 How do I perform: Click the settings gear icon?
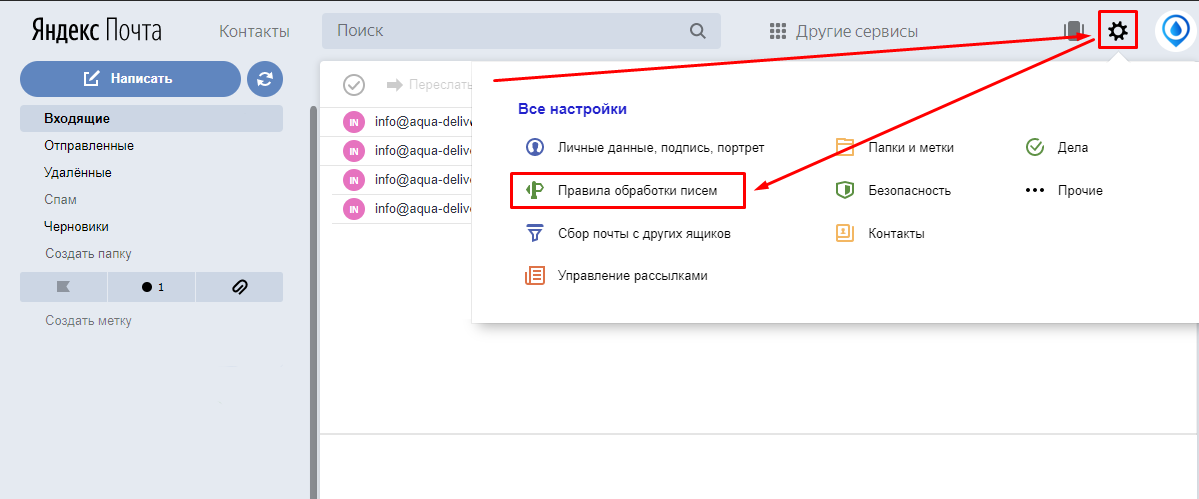(1117, 32)
